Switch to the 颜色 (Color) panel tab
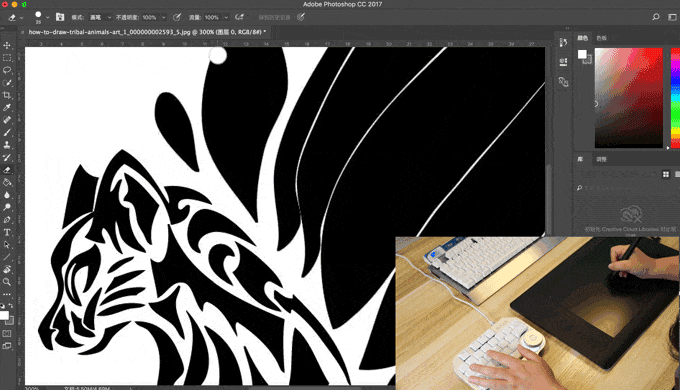680x390 pixels. click(582, 38)
